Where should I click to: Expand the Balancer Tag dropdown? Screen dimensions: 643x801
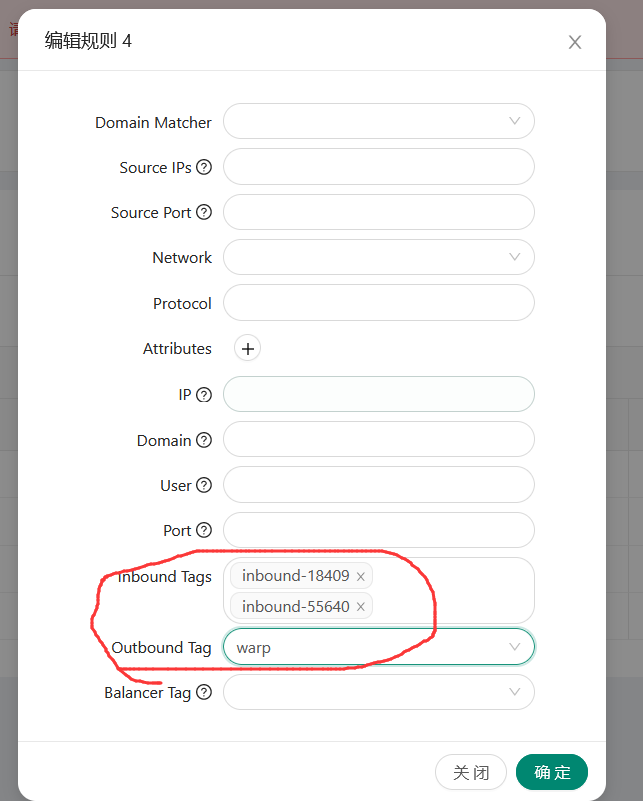pyautogui.click(x=378, y=692)
